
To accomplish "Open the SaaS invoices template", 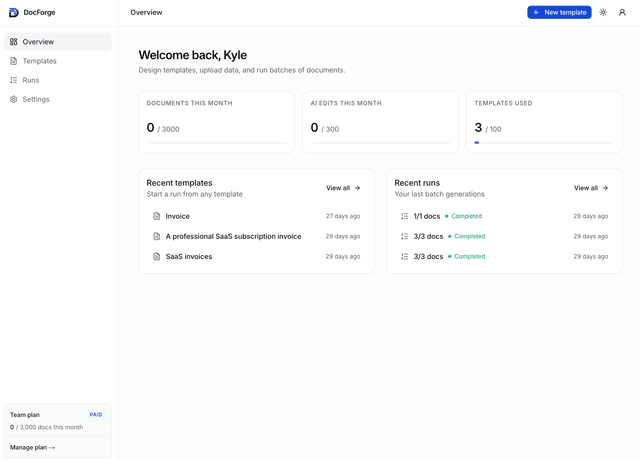I will click(x=256, y=256).
